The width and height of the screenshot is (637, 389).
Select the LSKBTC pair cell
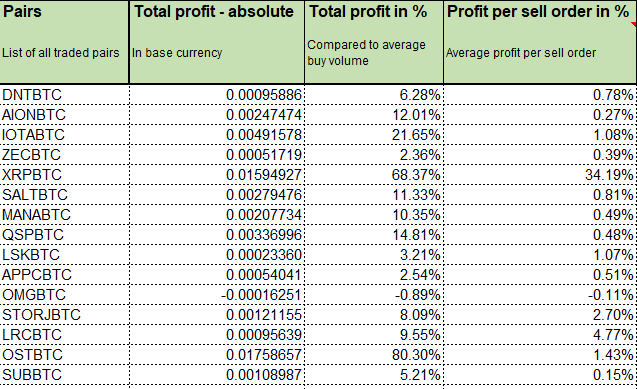[65, 255]
